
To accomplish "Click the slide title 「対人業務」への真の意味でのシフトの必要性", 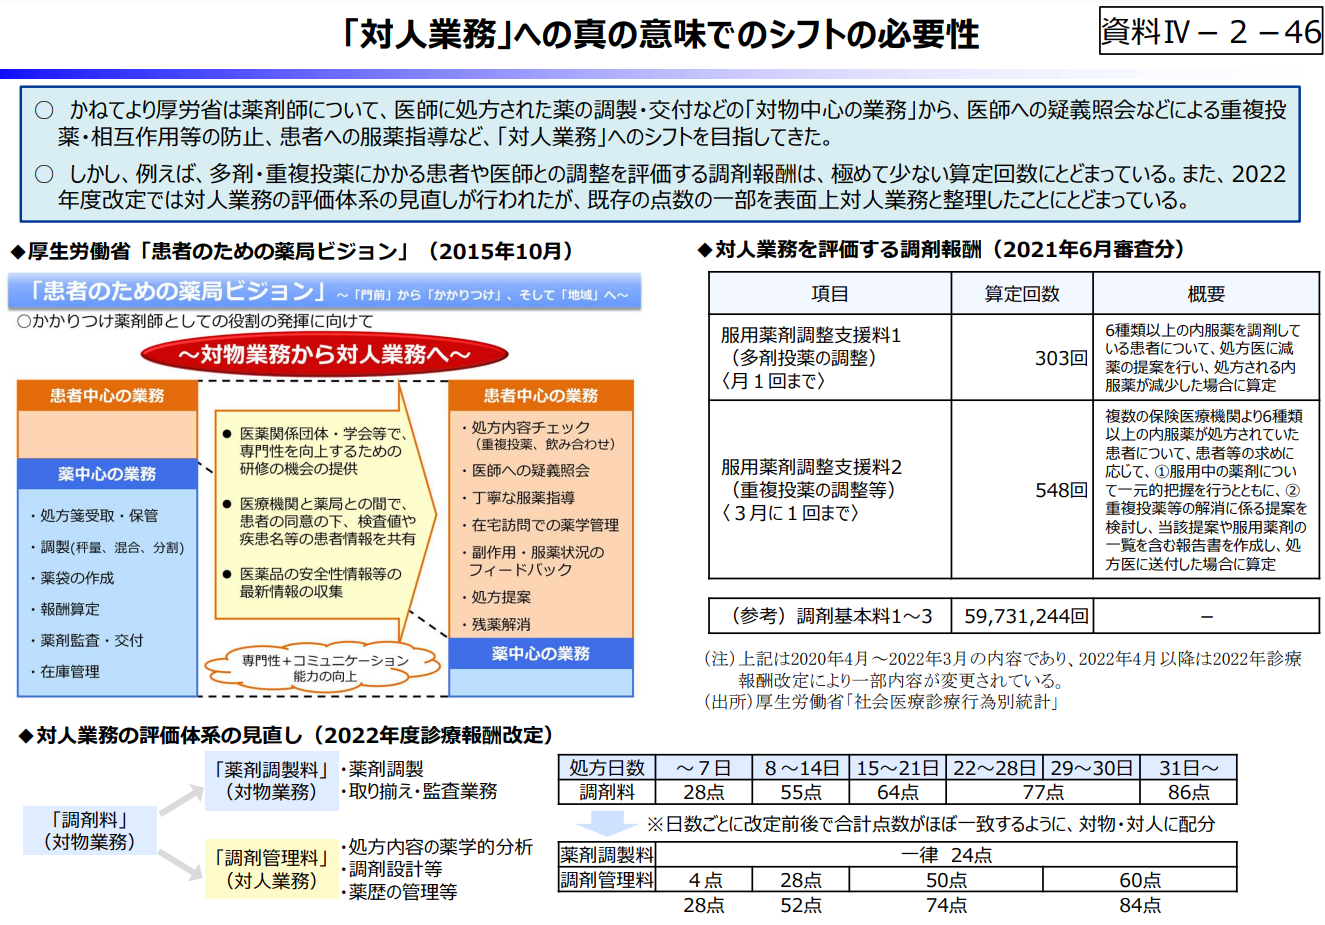I will click(660, 35).
